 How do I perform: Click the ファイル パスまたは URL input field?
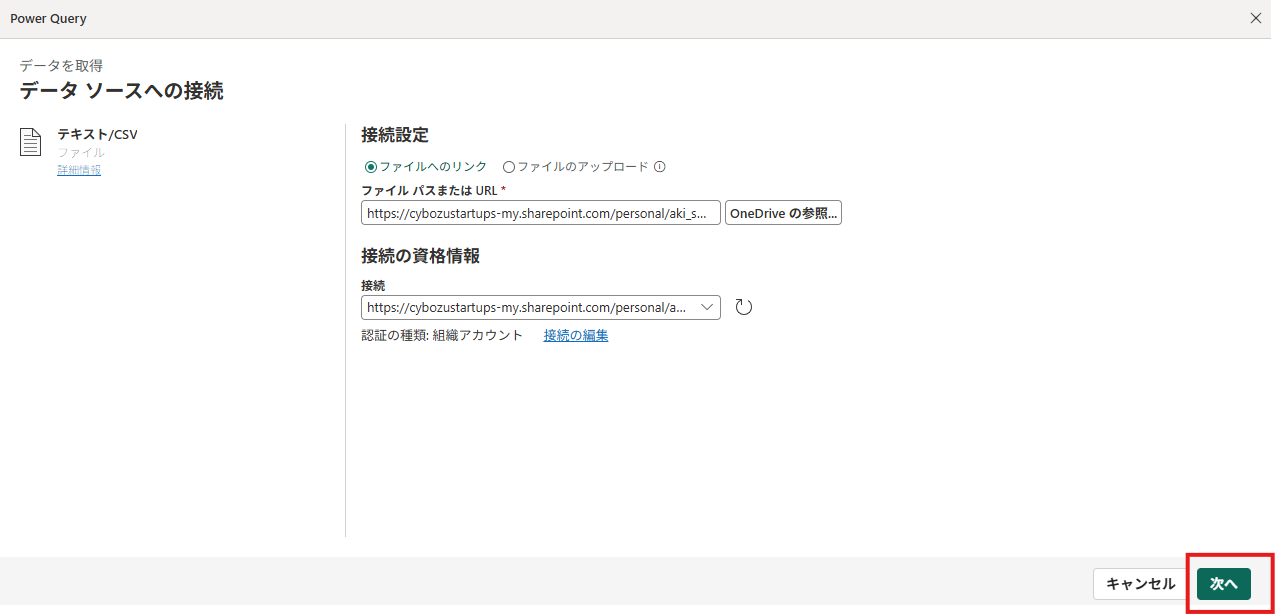tap(540, 213)
